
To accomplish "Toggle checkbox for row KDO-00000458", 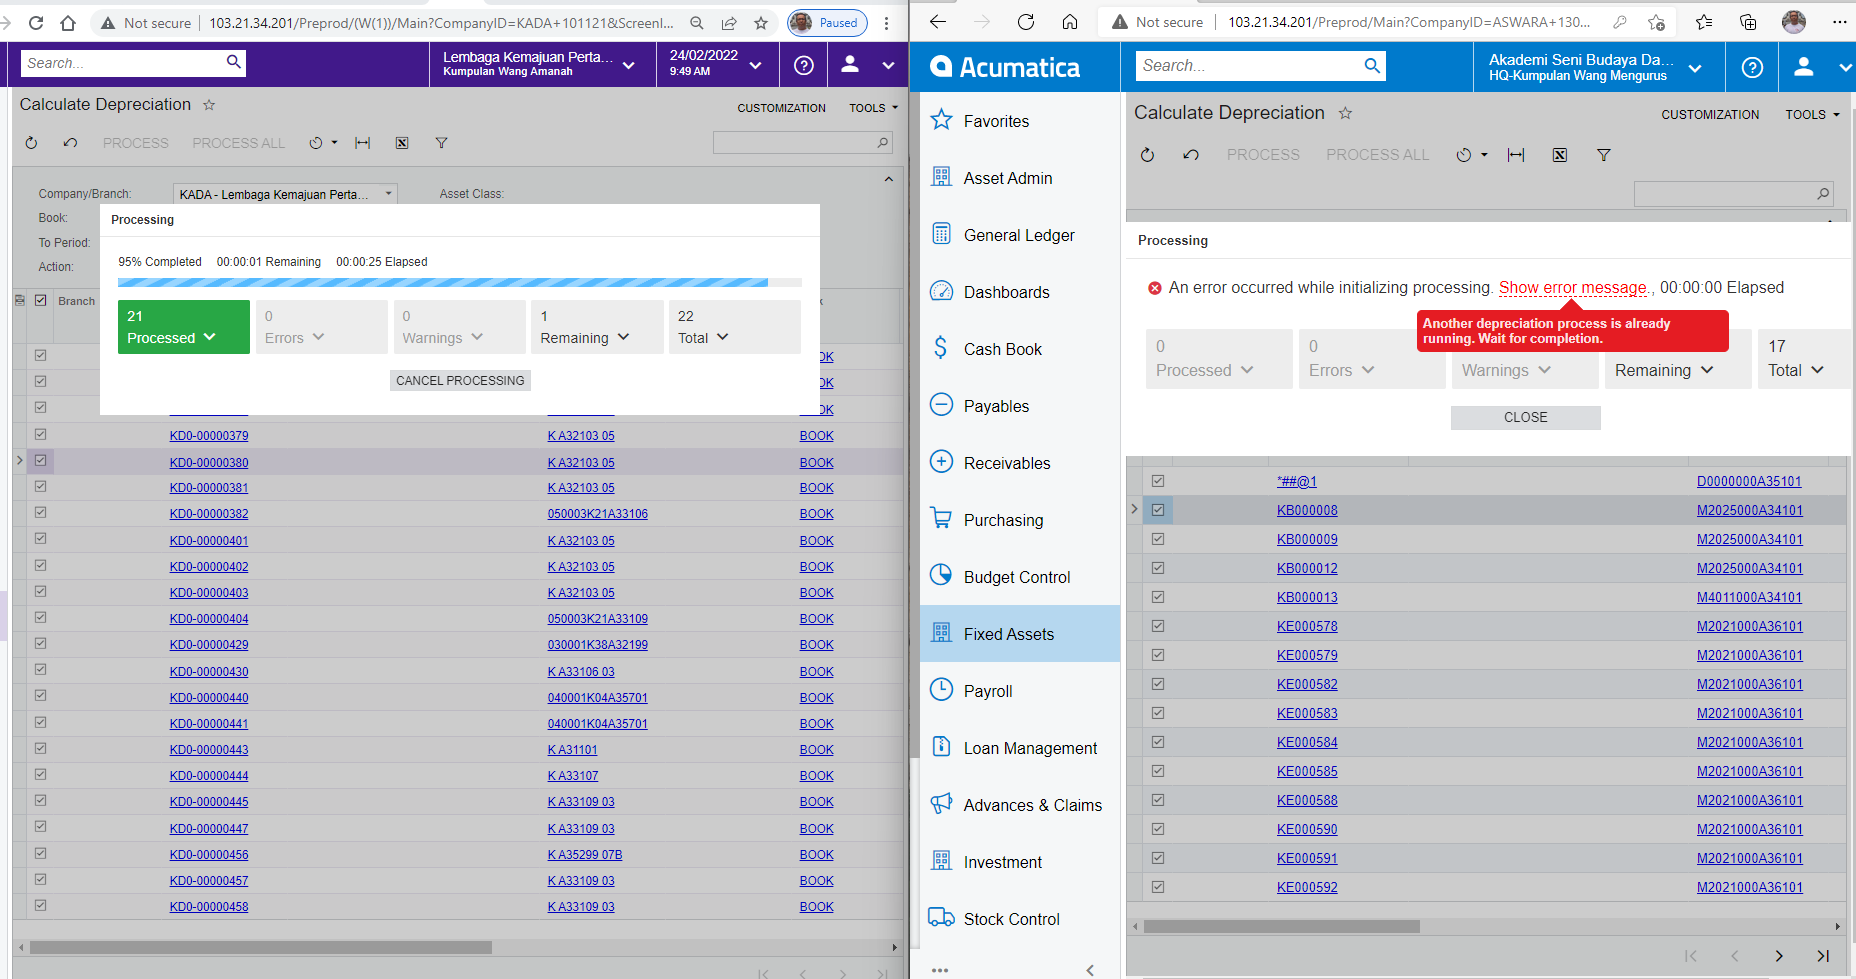I will pos(41,905).
